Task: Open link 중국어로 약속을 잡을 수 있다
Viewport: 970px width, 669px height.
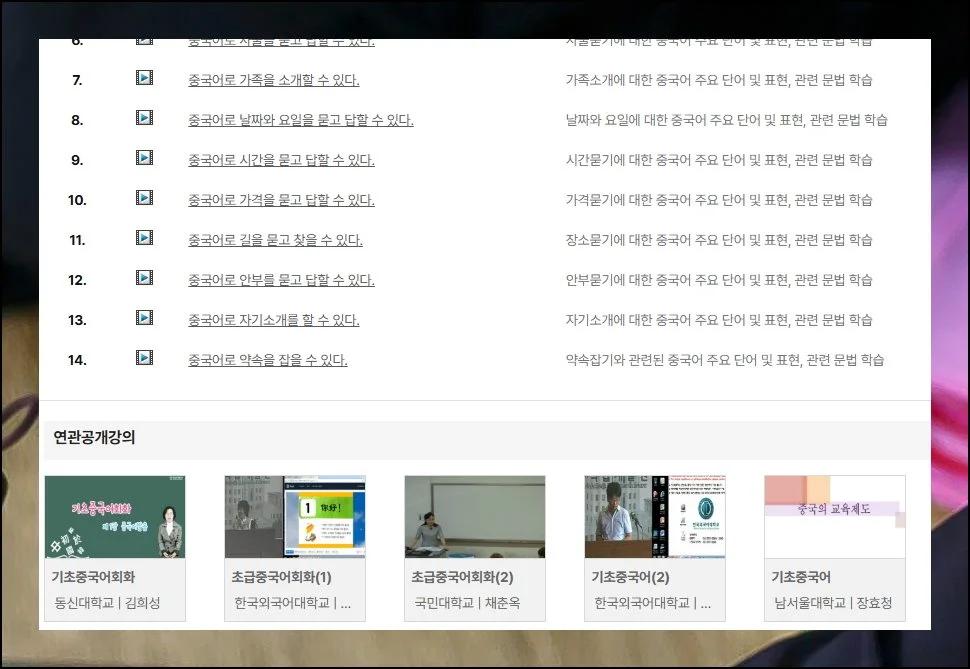Action: (x=267, y=360)
